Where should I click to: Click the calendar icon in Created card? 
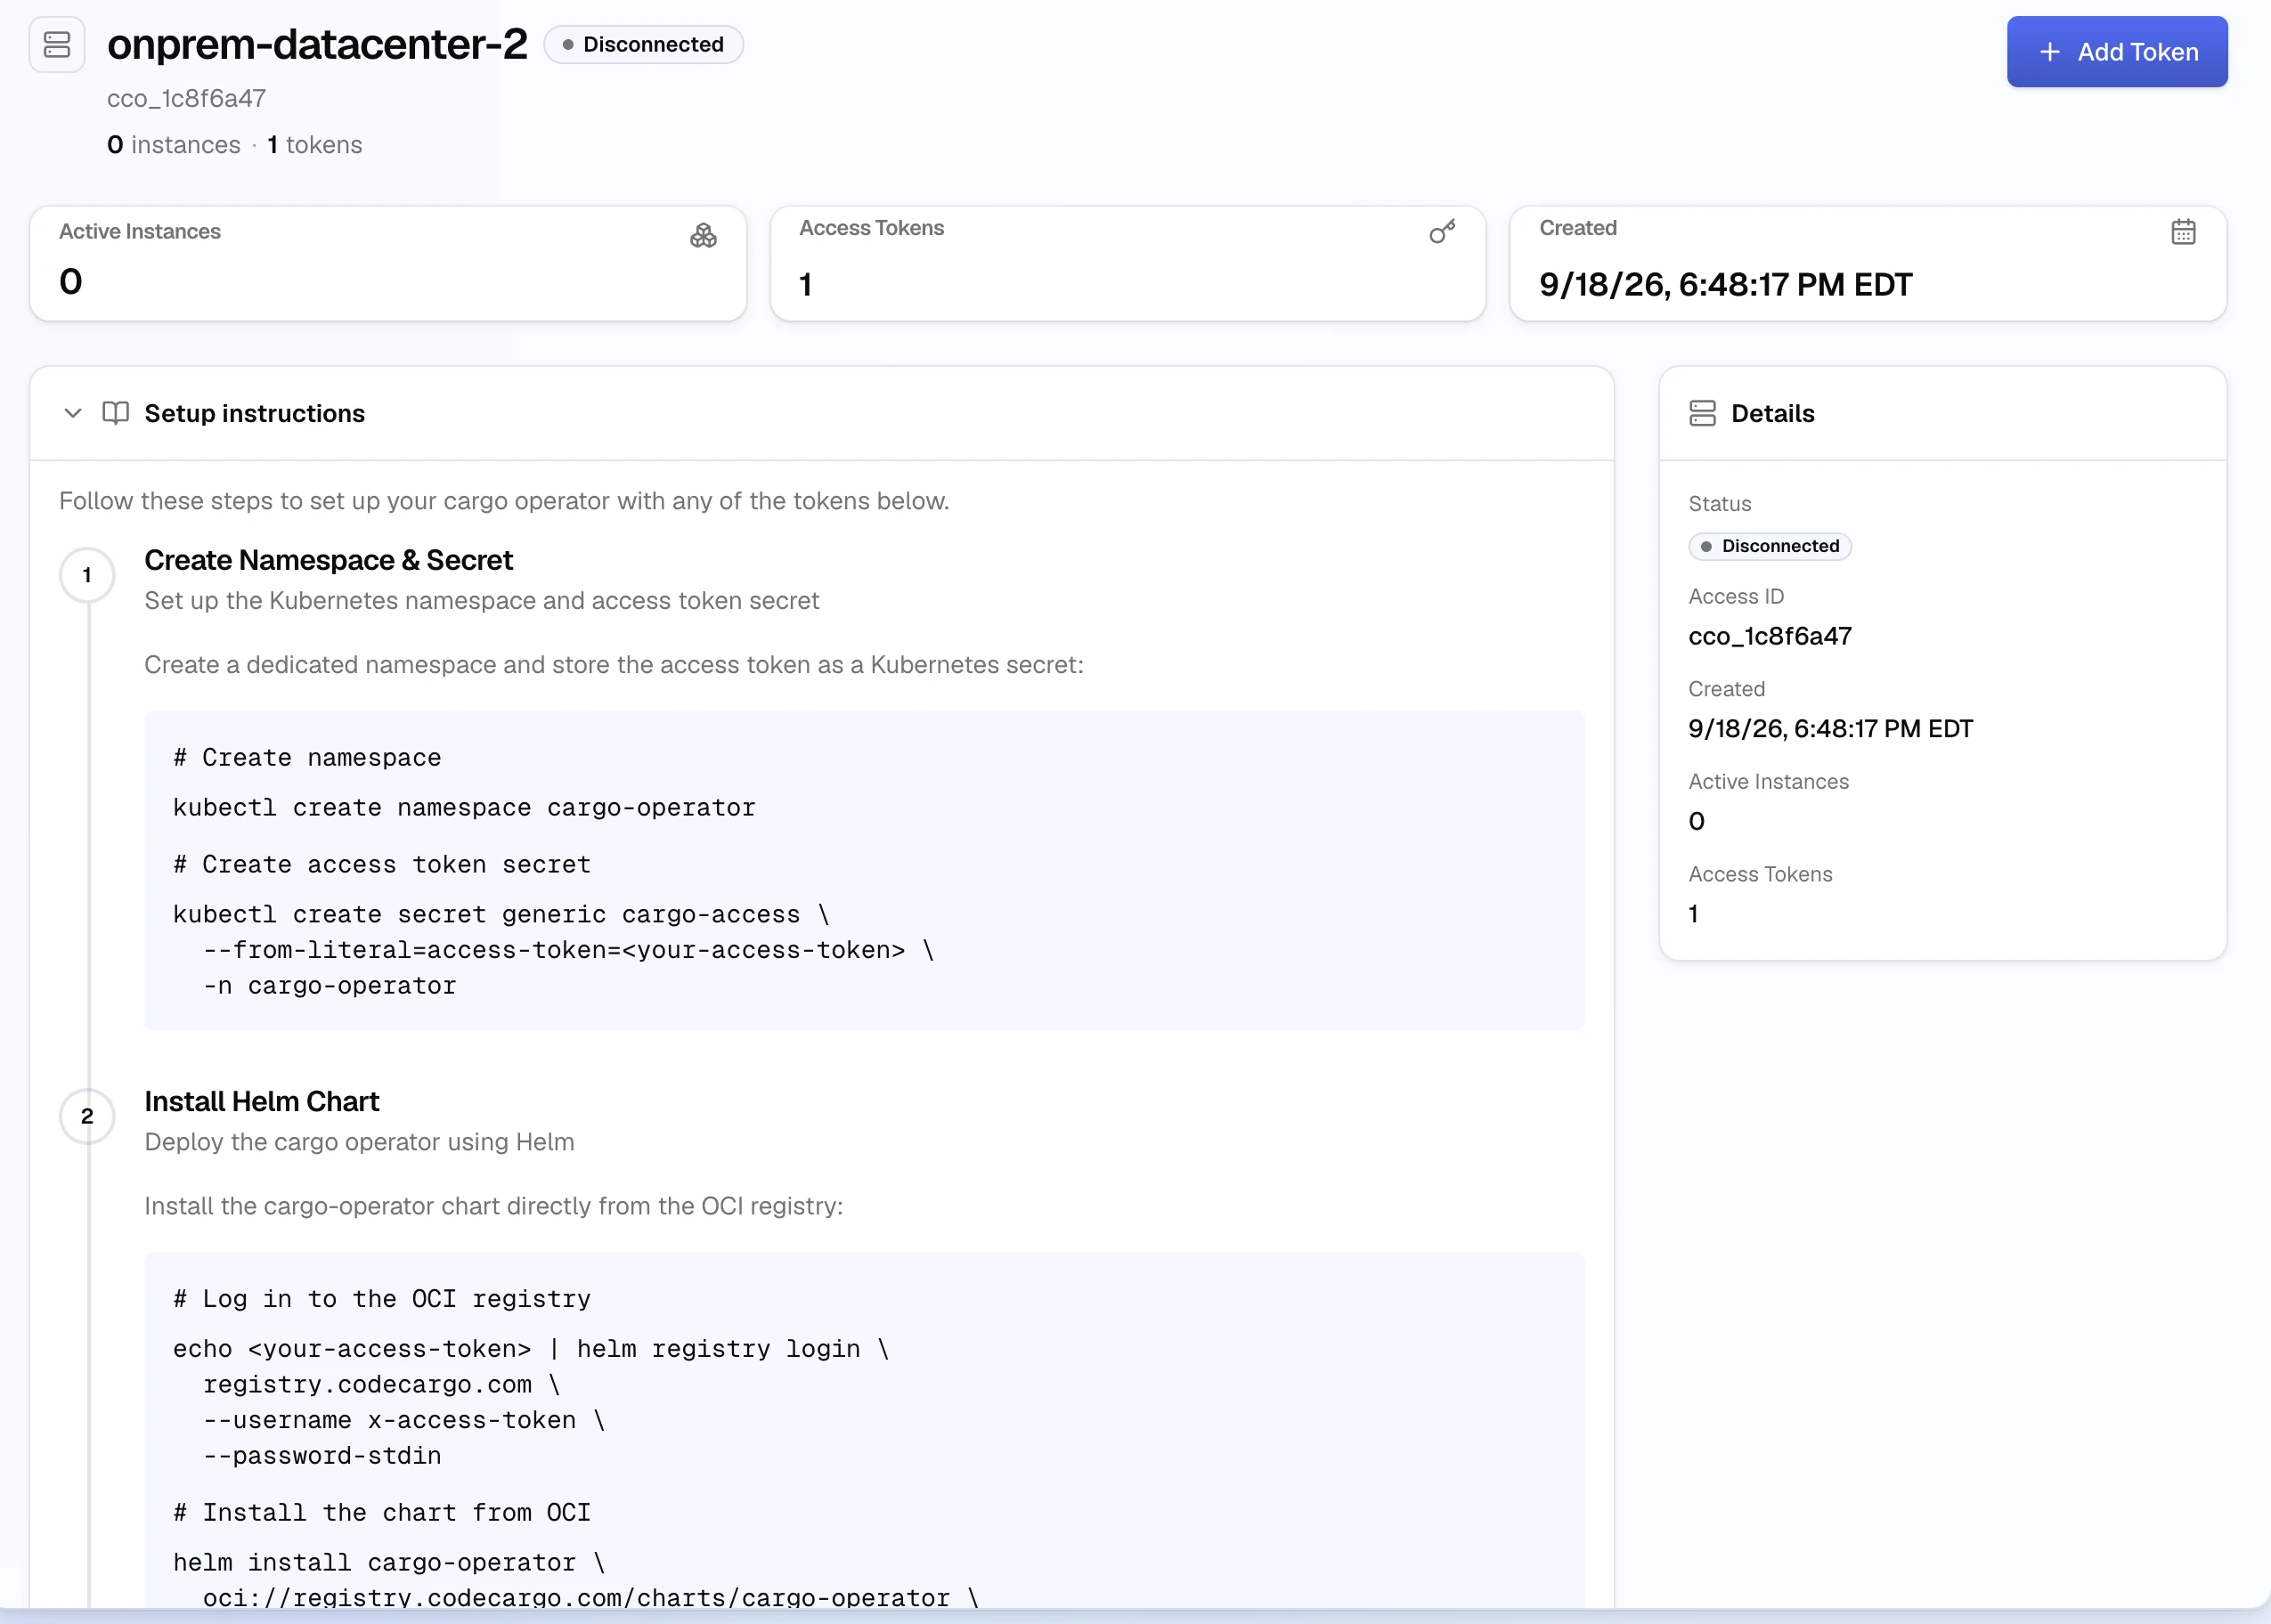click(2183, 232)
